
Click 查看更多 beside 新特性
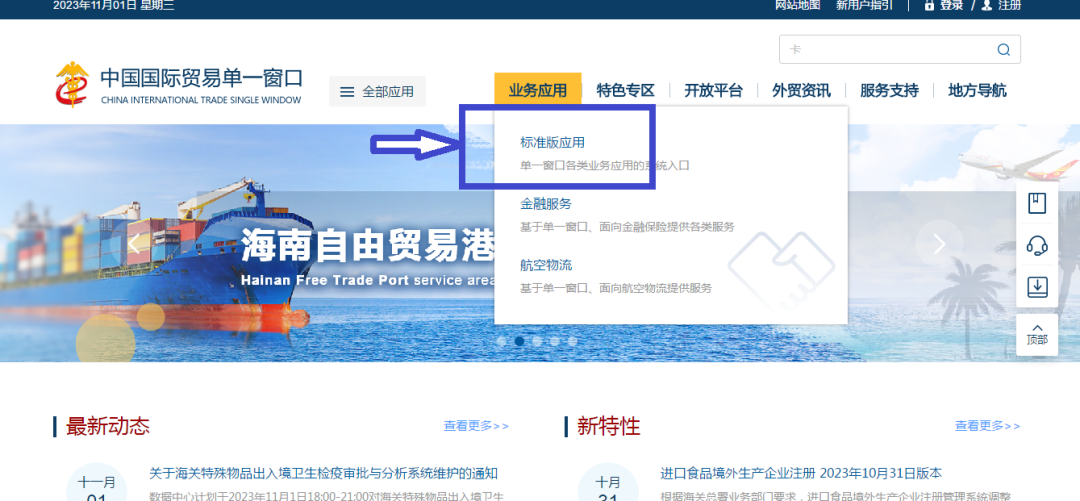(988, 426)
